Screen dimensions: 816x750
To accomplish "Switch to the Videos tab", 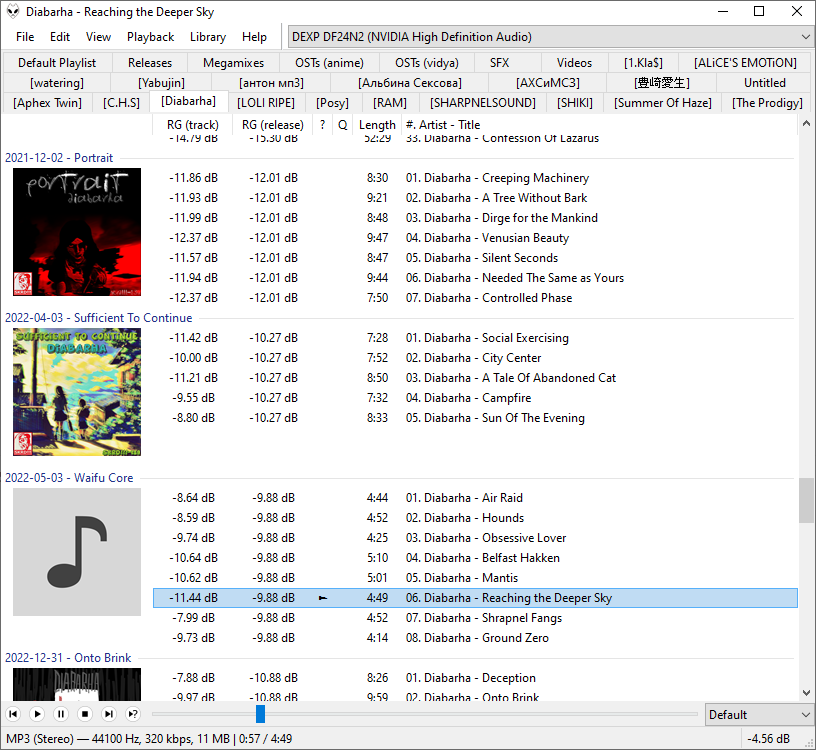I will (x=574, y=63).
